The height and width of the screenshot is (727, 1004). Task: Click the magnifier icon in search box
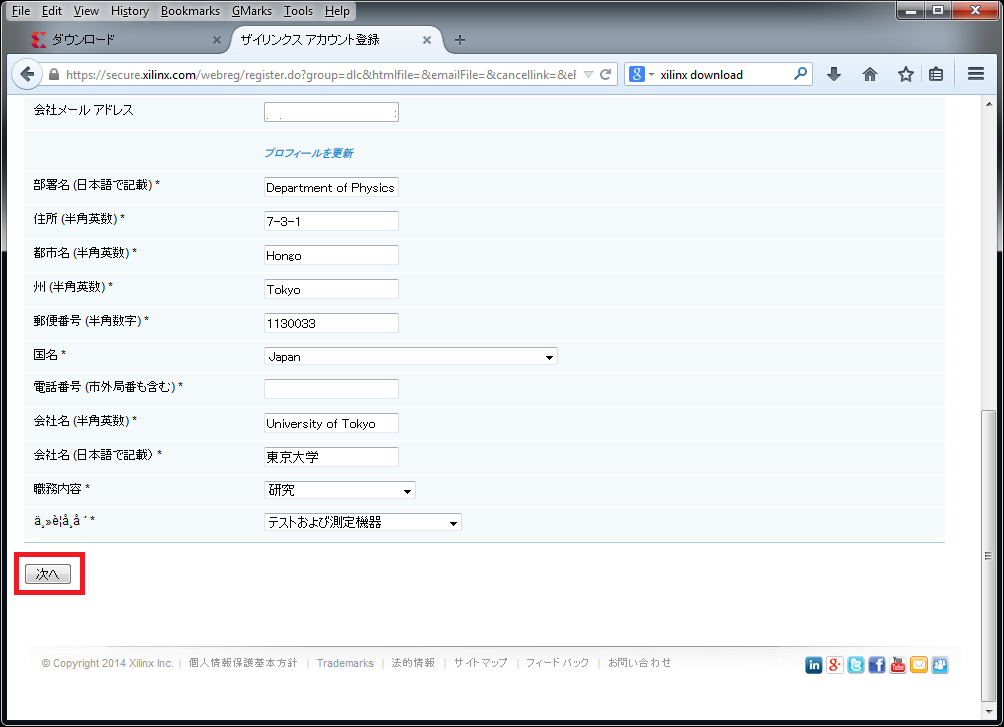coord(800,74)
